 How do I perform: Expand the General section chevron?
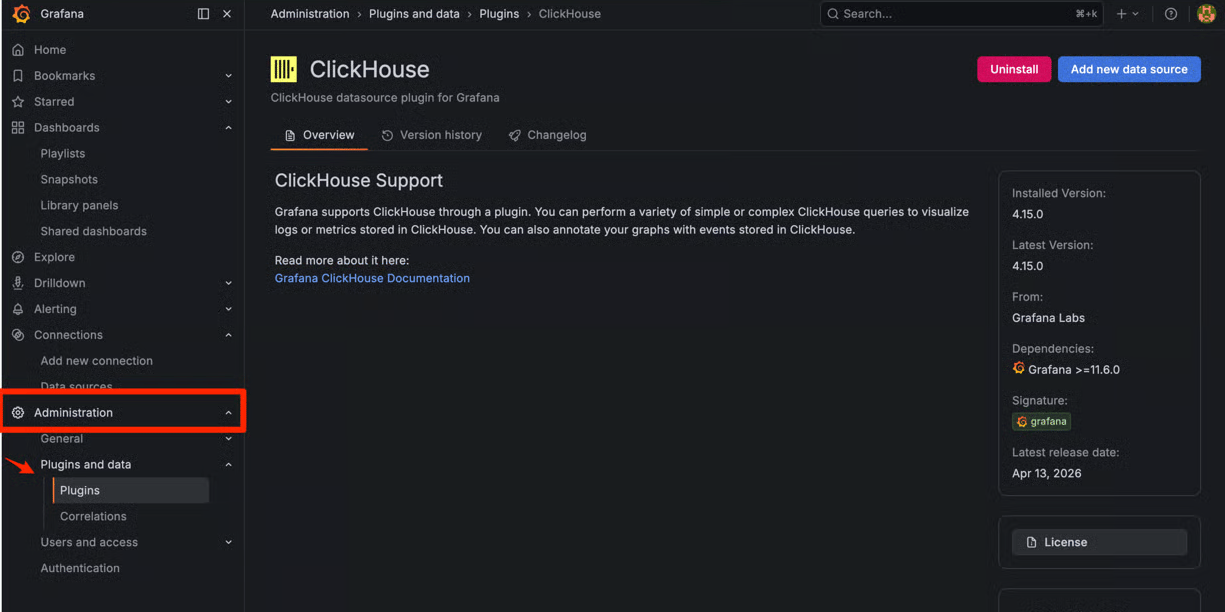coord(228,439)
